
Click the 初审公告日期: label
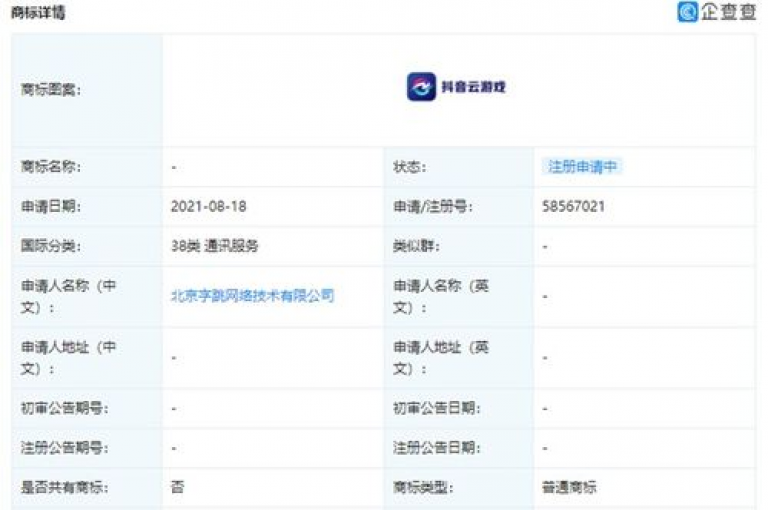point(436,408)
